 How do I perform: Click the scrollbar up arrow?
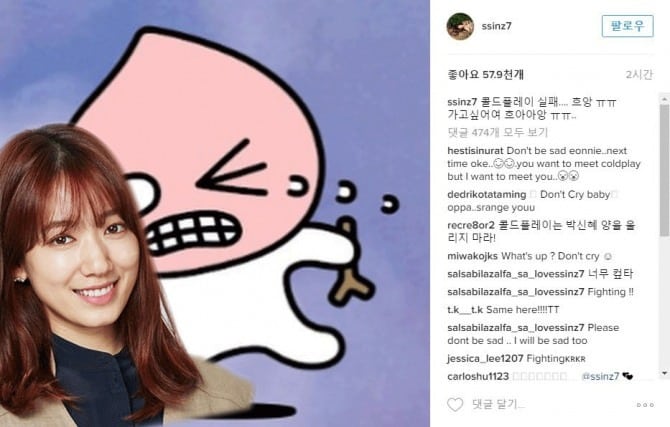tap(664, 99)
